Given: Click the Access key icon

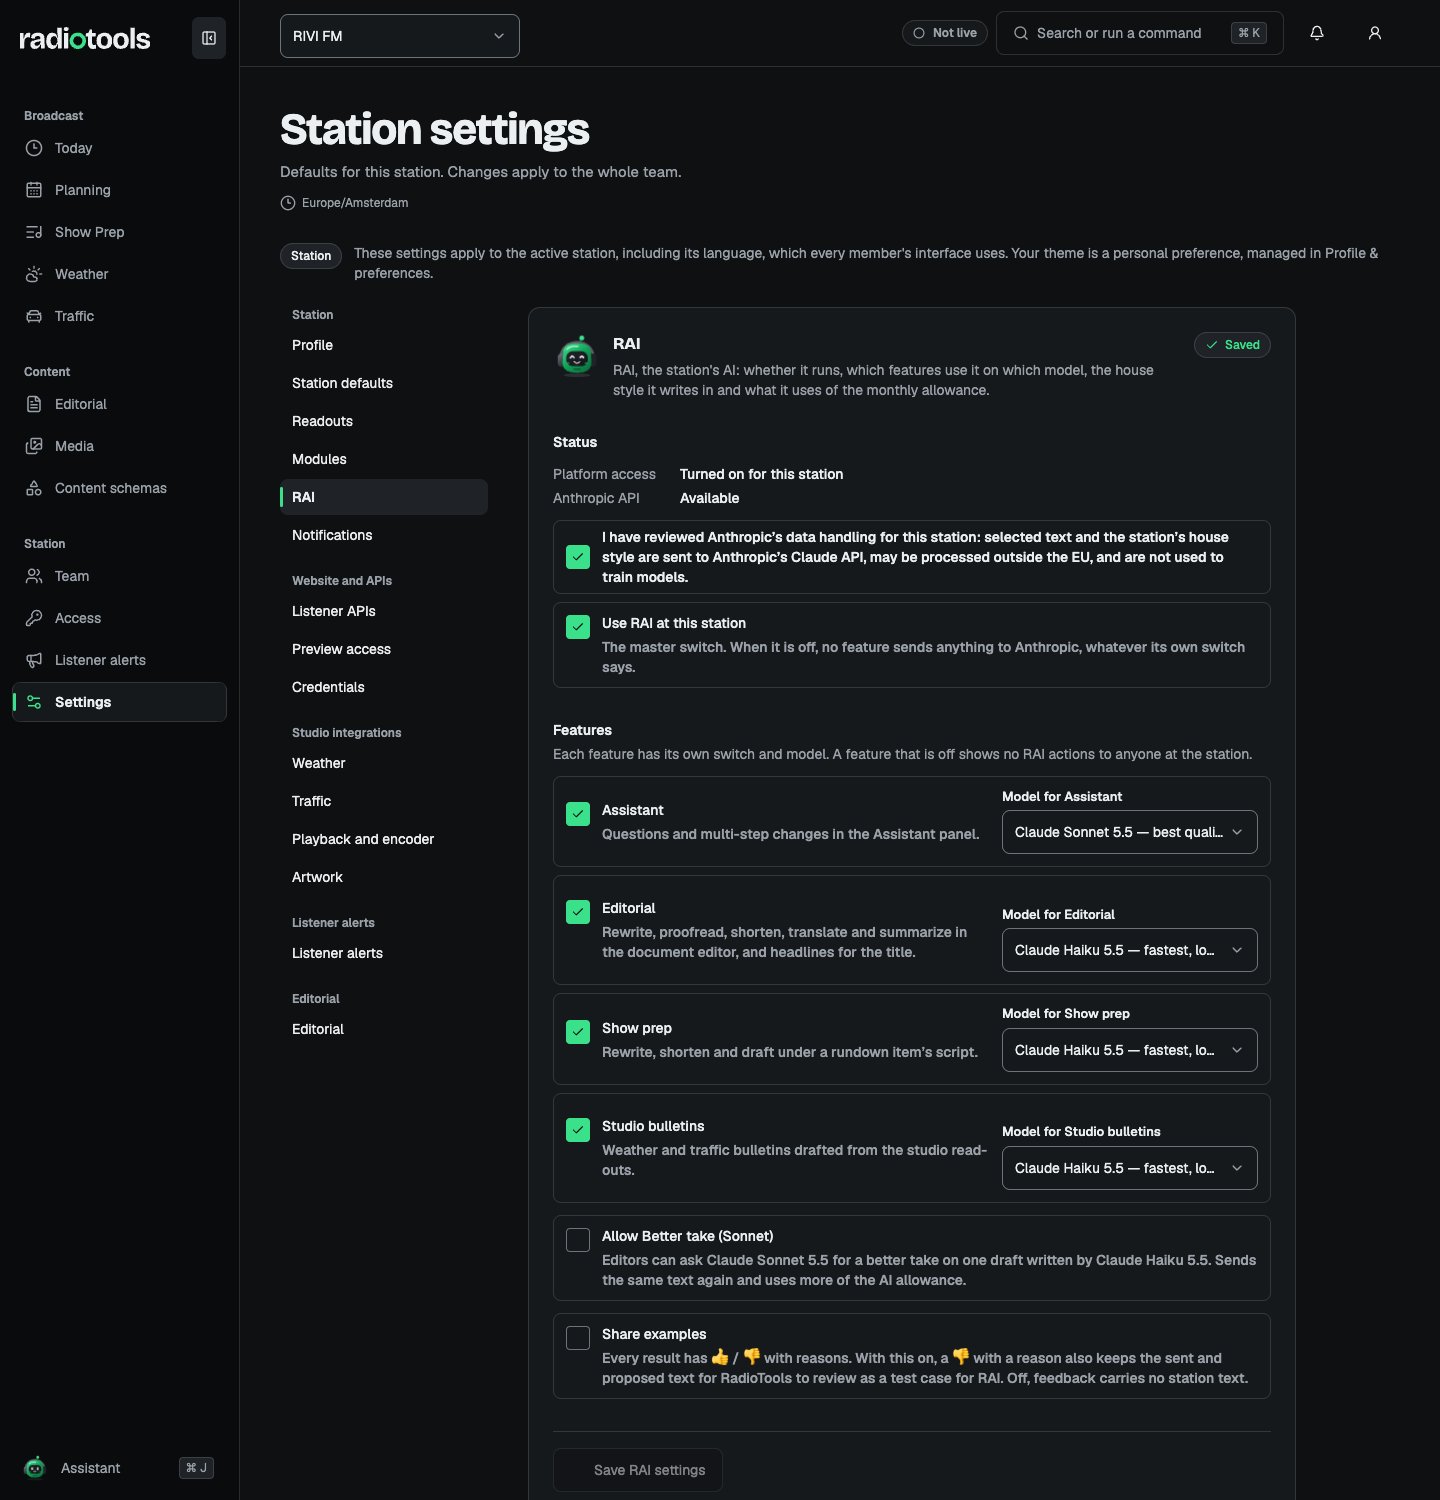Looking at the screenshot, I should [x=34, y=618].
